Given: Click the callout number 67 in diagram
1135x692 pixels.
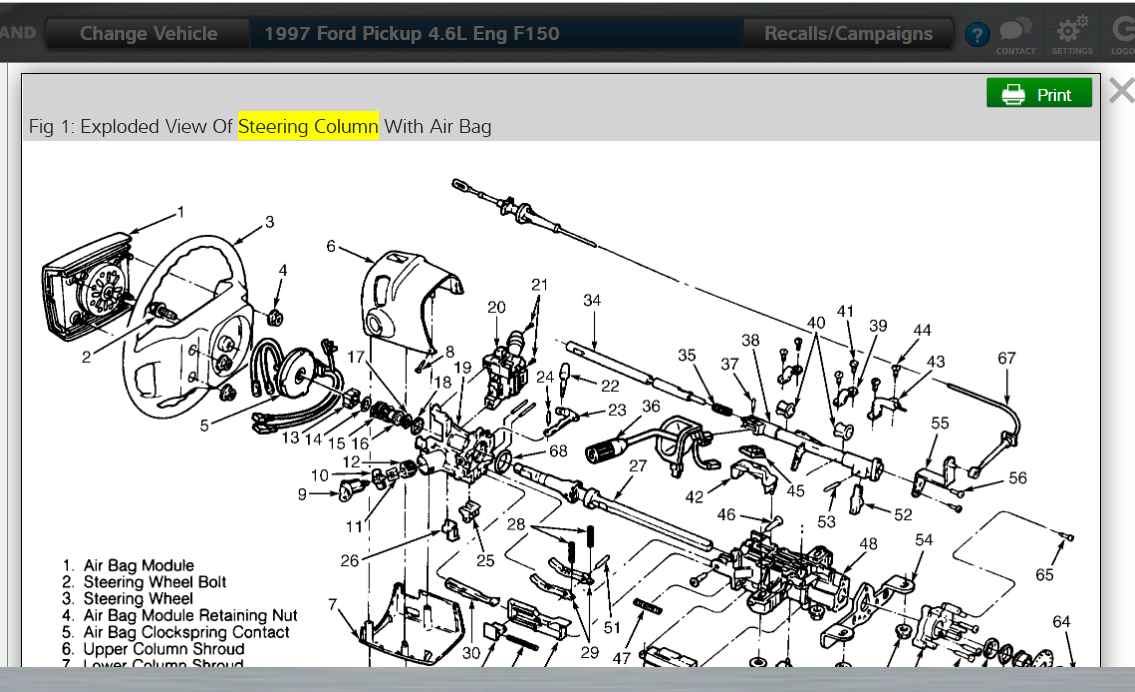Looking at the screenshot, I should coord(1006,358).
